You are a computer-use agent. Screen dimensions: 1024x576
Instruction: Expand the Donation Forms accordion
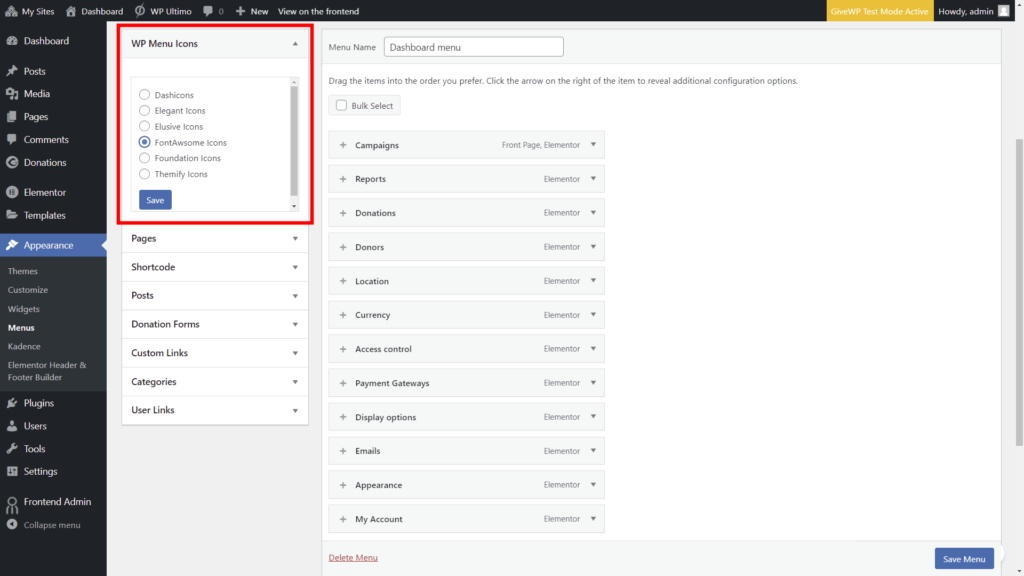(x=295, y=324)
